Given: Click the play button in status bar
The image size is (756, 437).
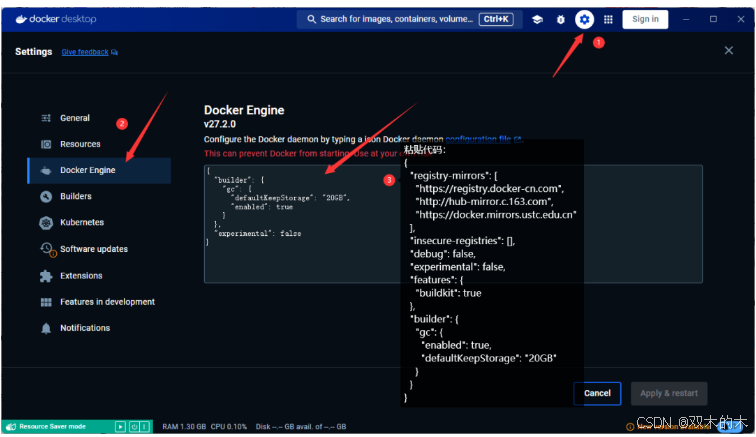Looking at the screenshot, I should [x=121, y=427].
